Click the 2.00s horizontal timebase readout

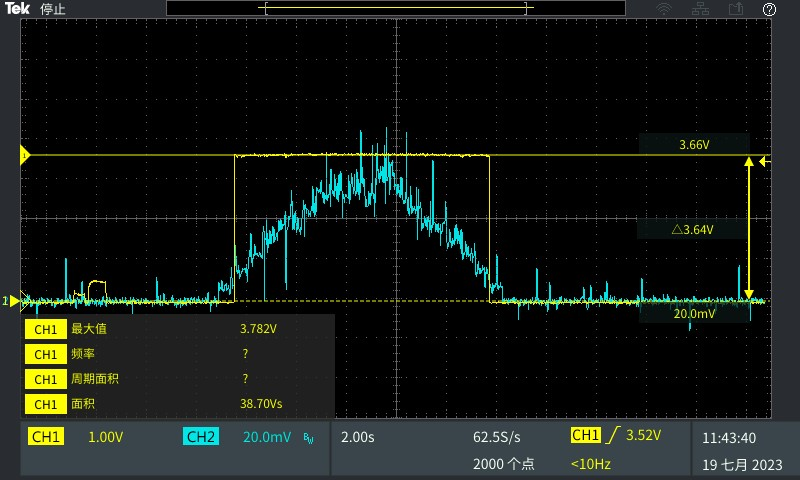point(358,437)
